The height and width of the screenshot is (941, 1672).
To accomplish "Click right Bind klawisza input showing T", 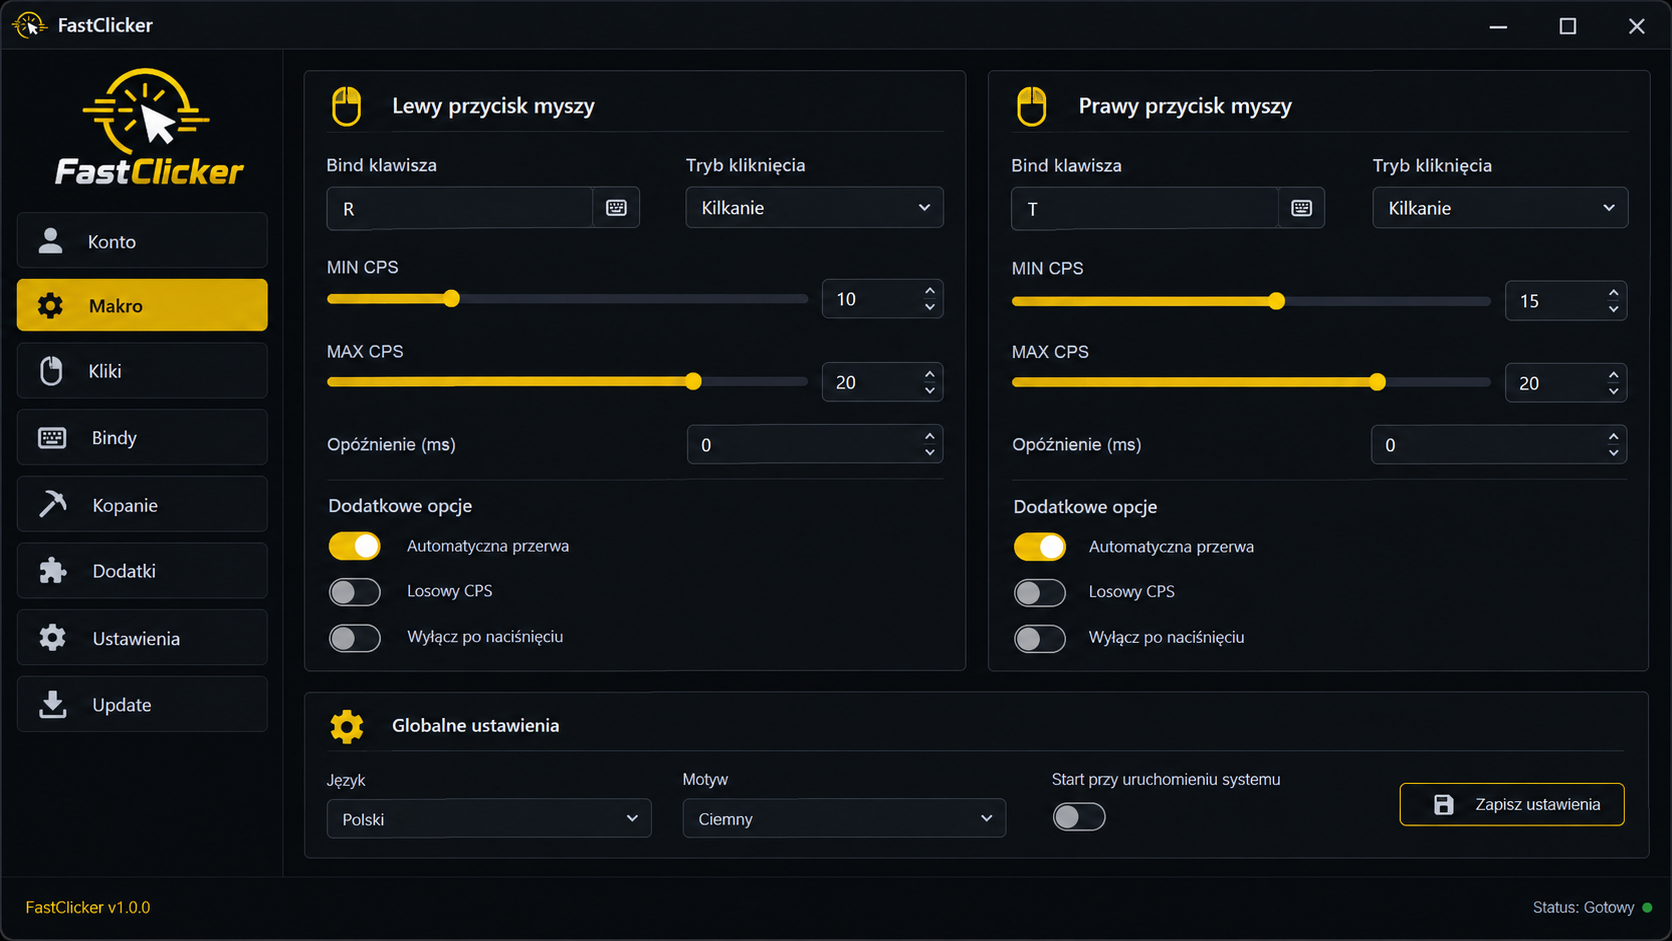I will (1145, 208).
